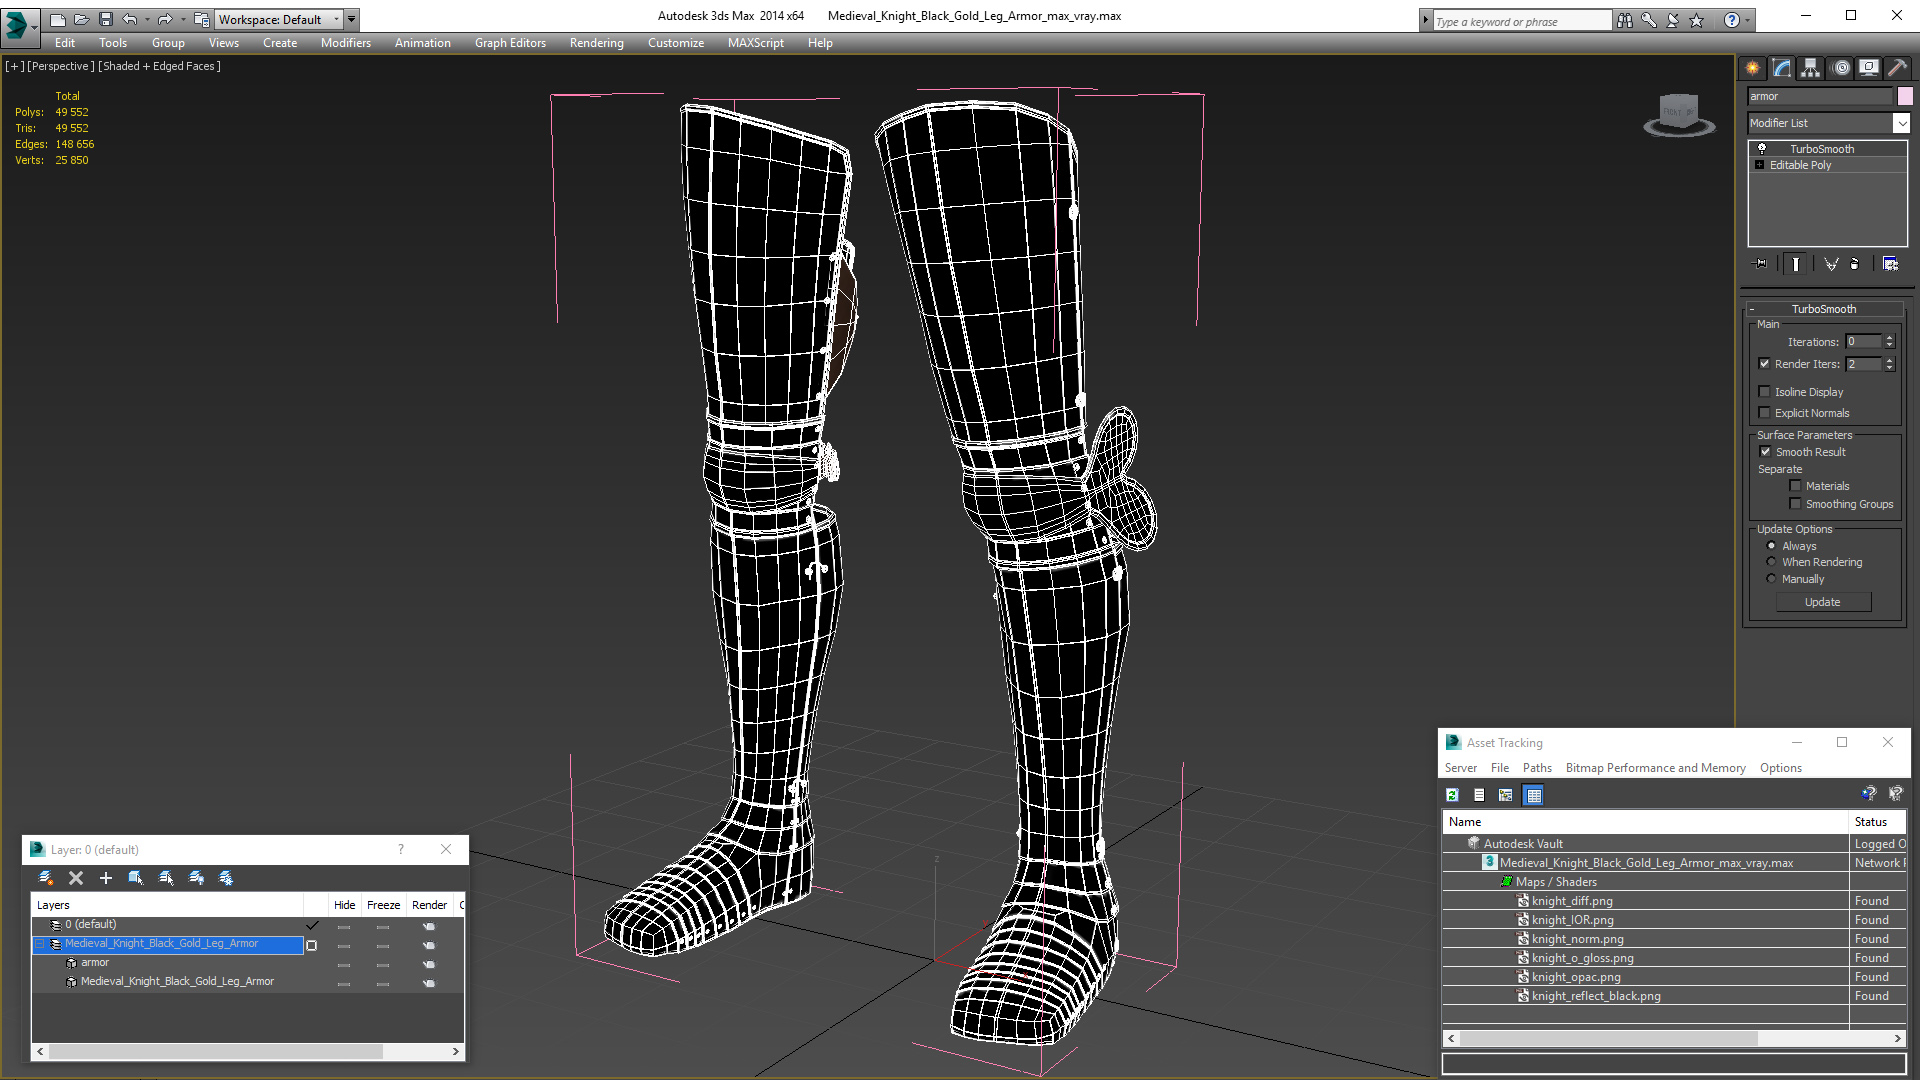Switch to the Motion command panel tab

tap(1841, 68)
